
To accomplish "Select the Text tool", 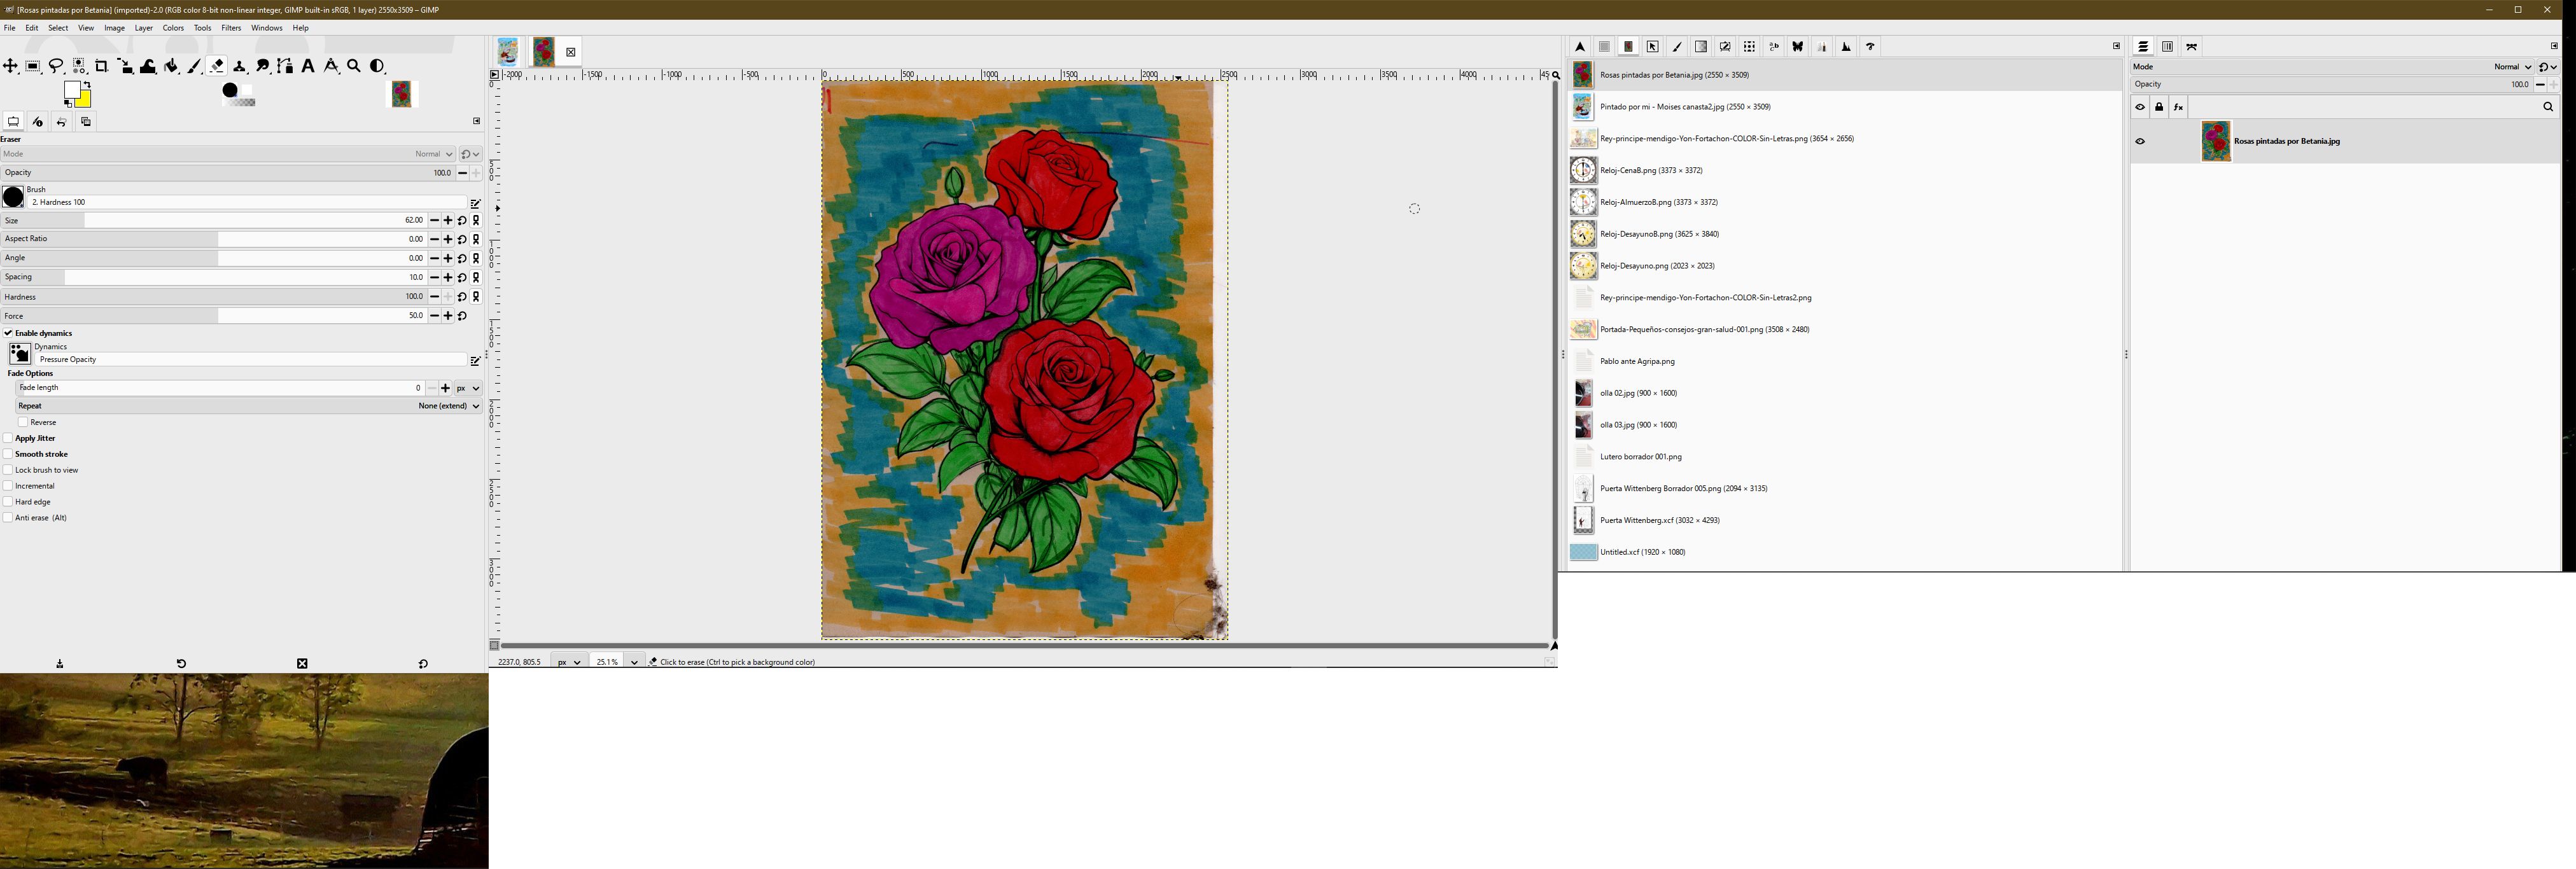I will click(x=308, y=66).
